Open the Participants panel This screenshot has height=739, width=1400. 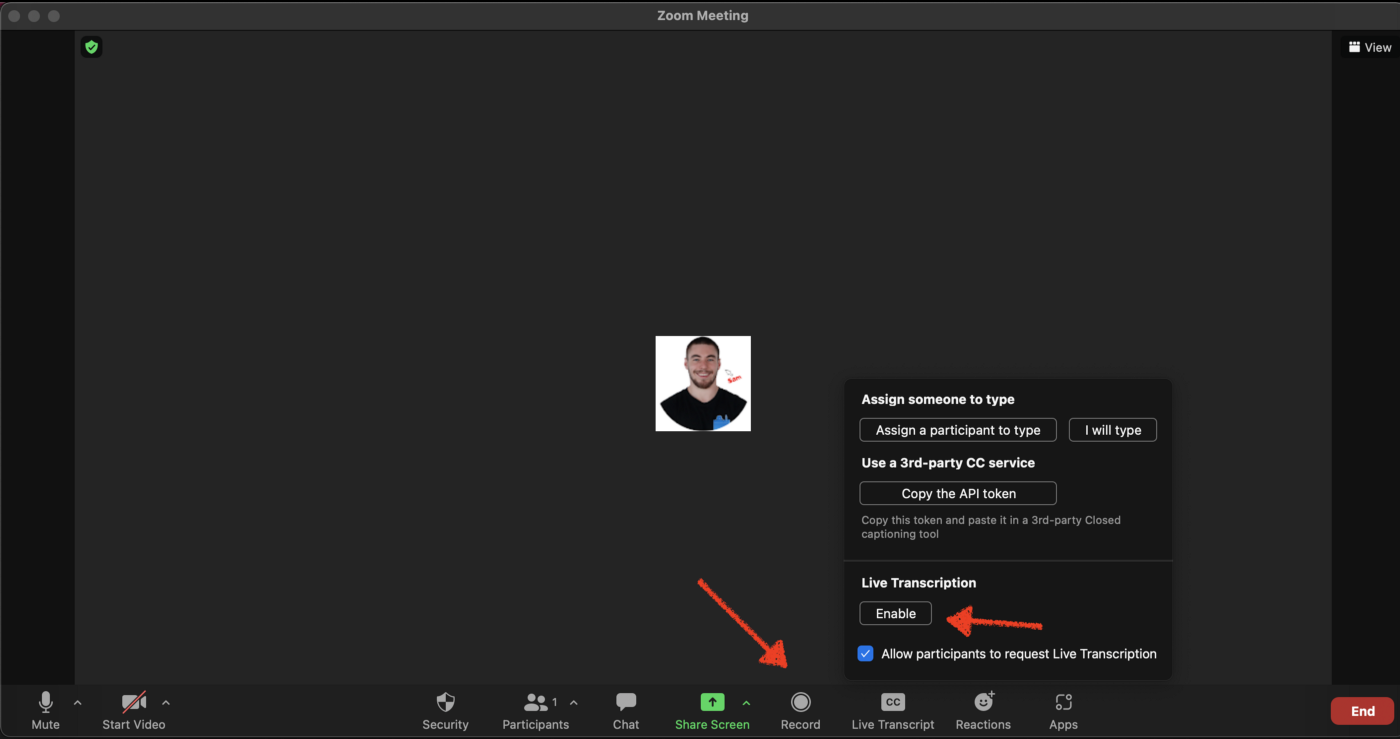(x=536, y=703)
